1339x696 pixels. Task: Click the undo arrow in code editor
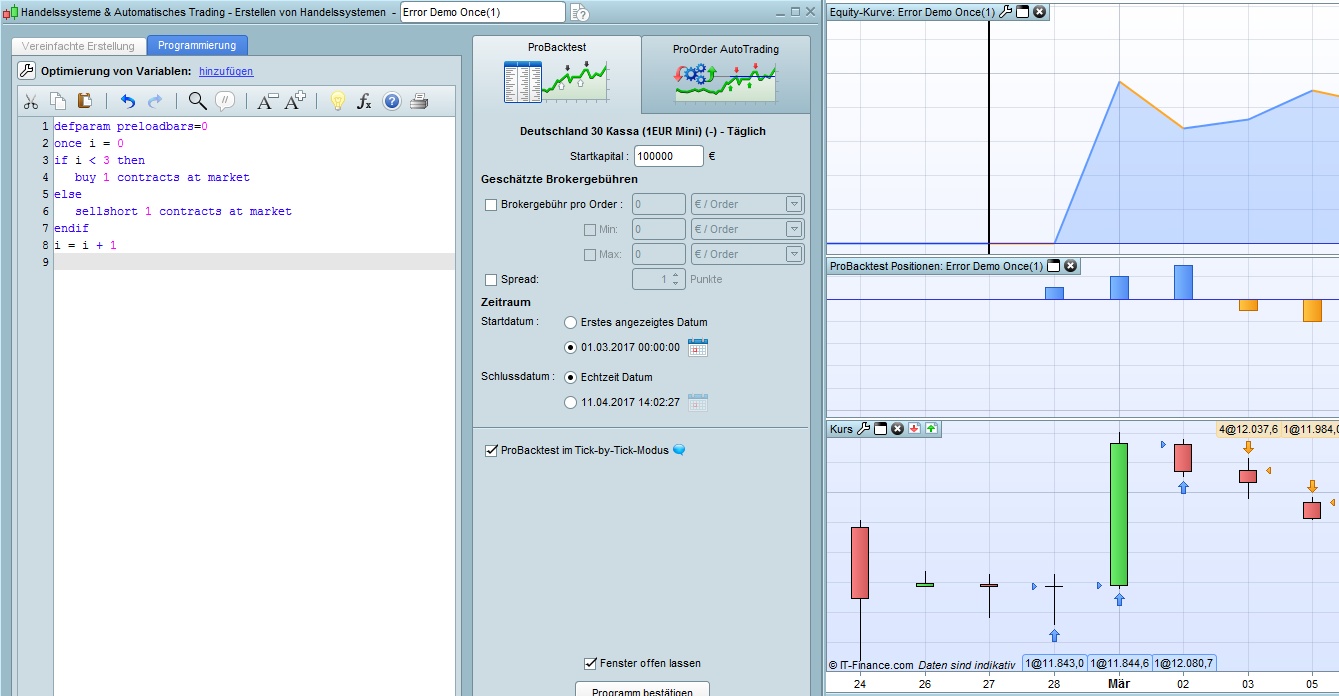click(x=127, y=101)
